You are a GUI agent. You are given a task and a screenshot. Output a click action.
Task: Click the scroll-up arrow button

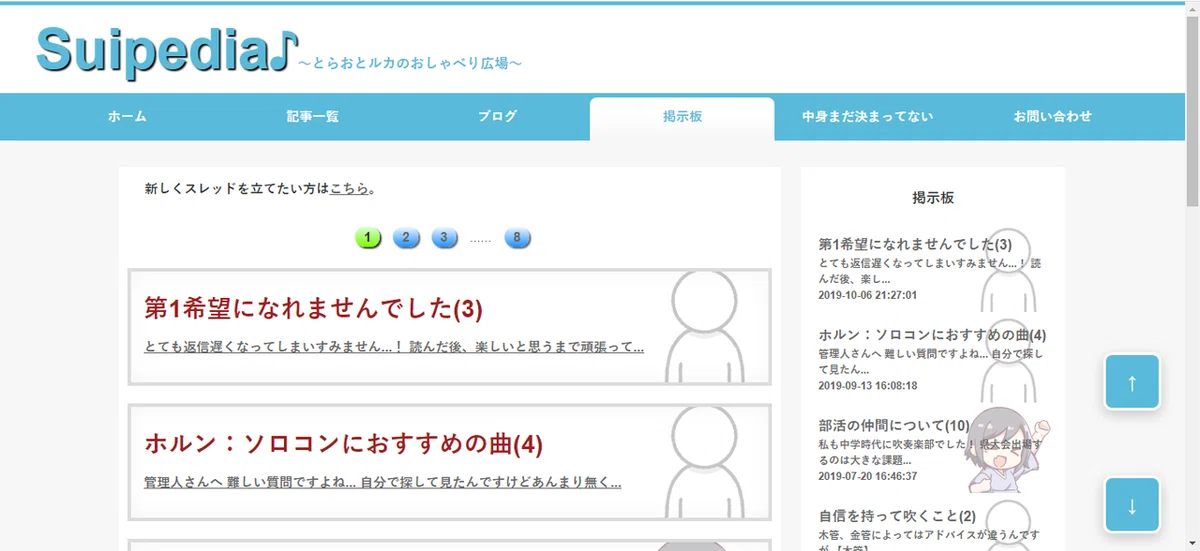1132,382
